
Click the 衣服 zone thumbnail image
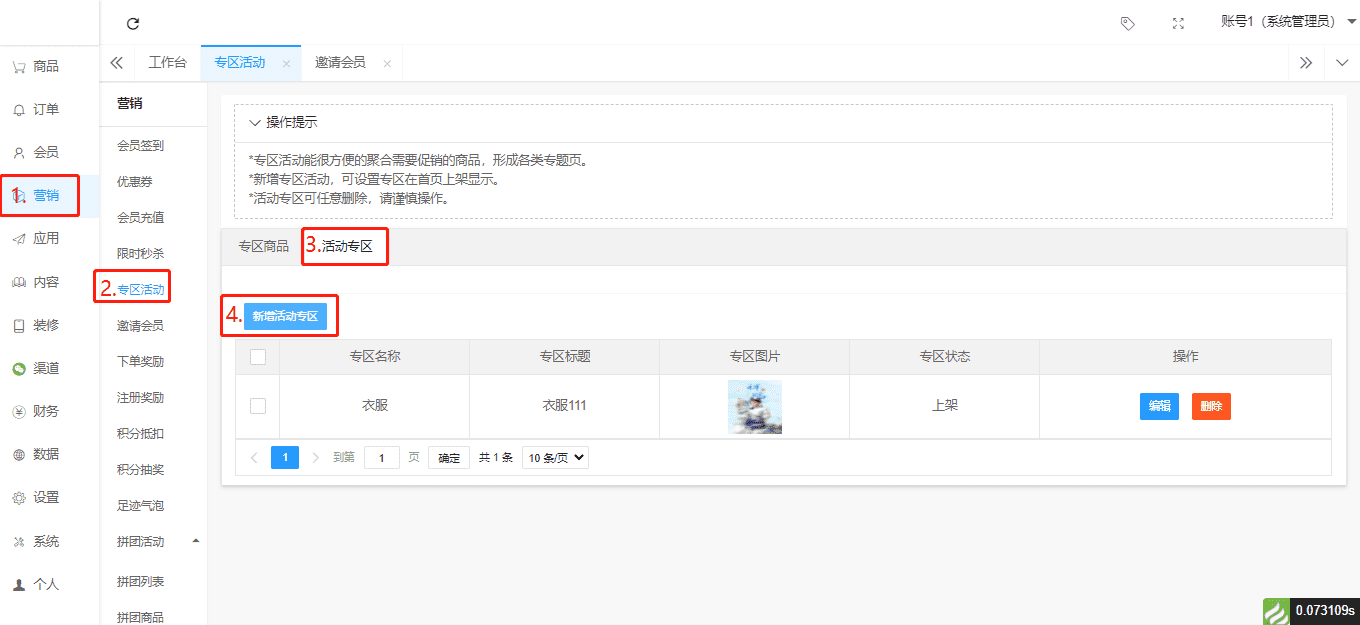[754, 406]
